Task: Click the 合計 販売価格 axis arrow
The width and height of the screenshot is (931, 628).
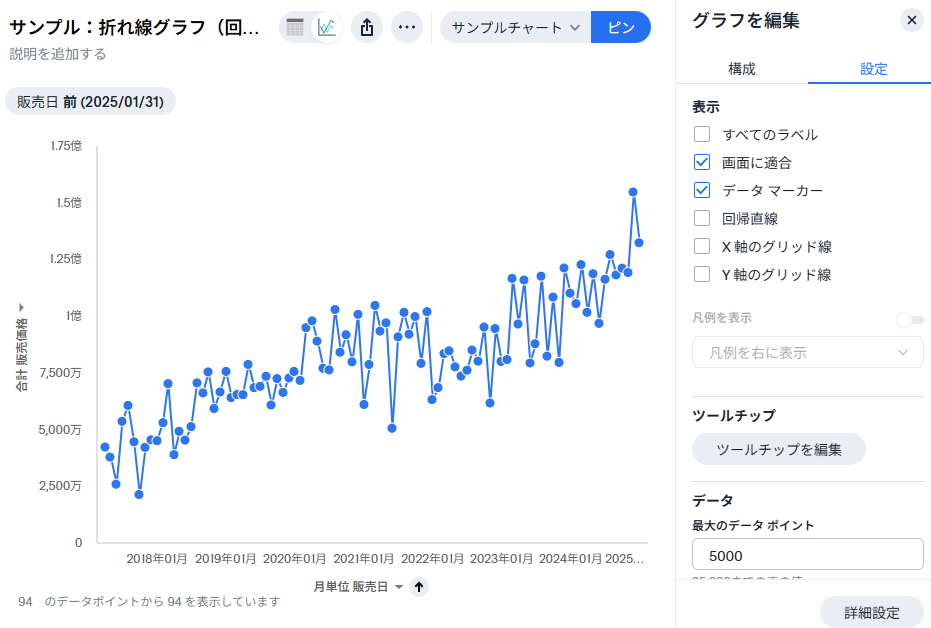Action: [x=21, y=307]
